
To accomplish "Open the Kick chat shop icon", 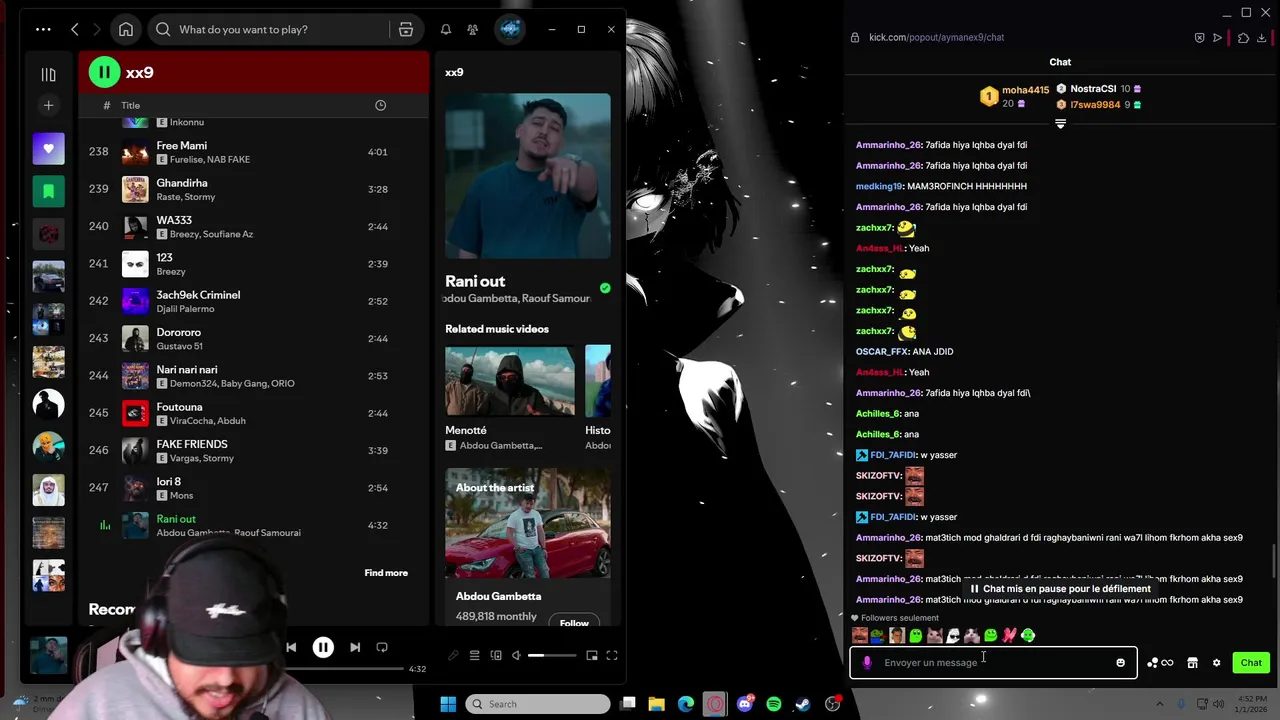I will [1192, 662].
